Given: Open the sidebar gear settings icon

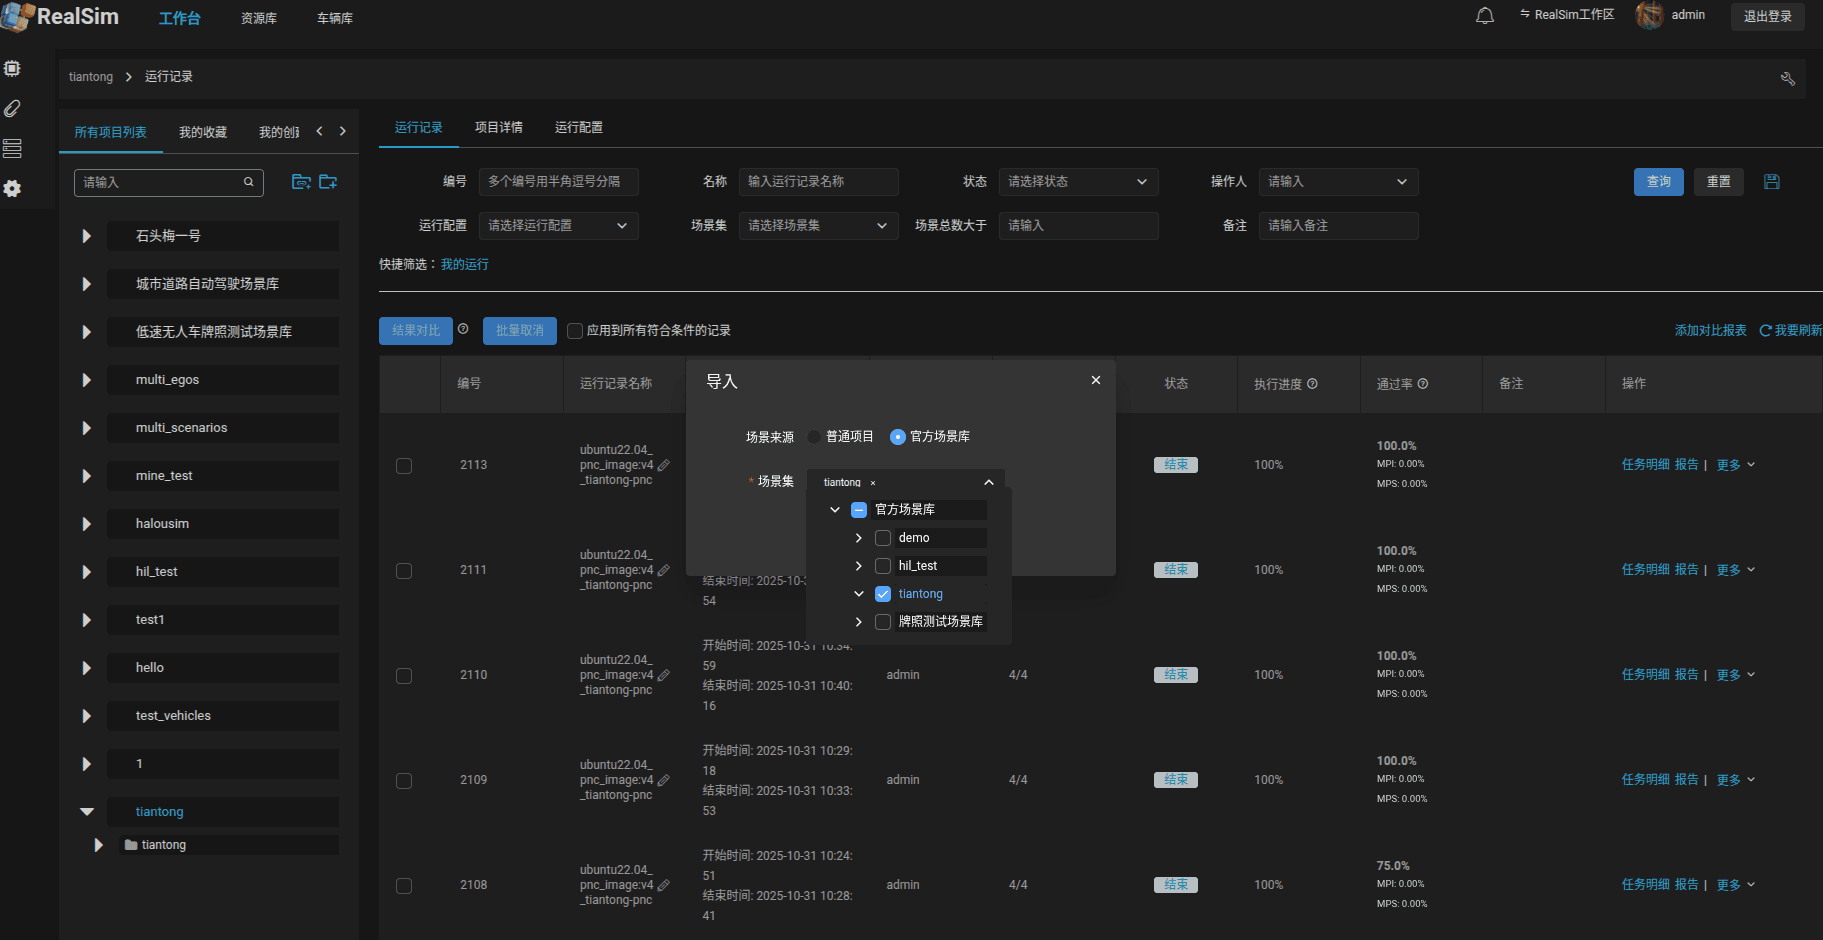Looking at the screenshot, I should point(12,188).
